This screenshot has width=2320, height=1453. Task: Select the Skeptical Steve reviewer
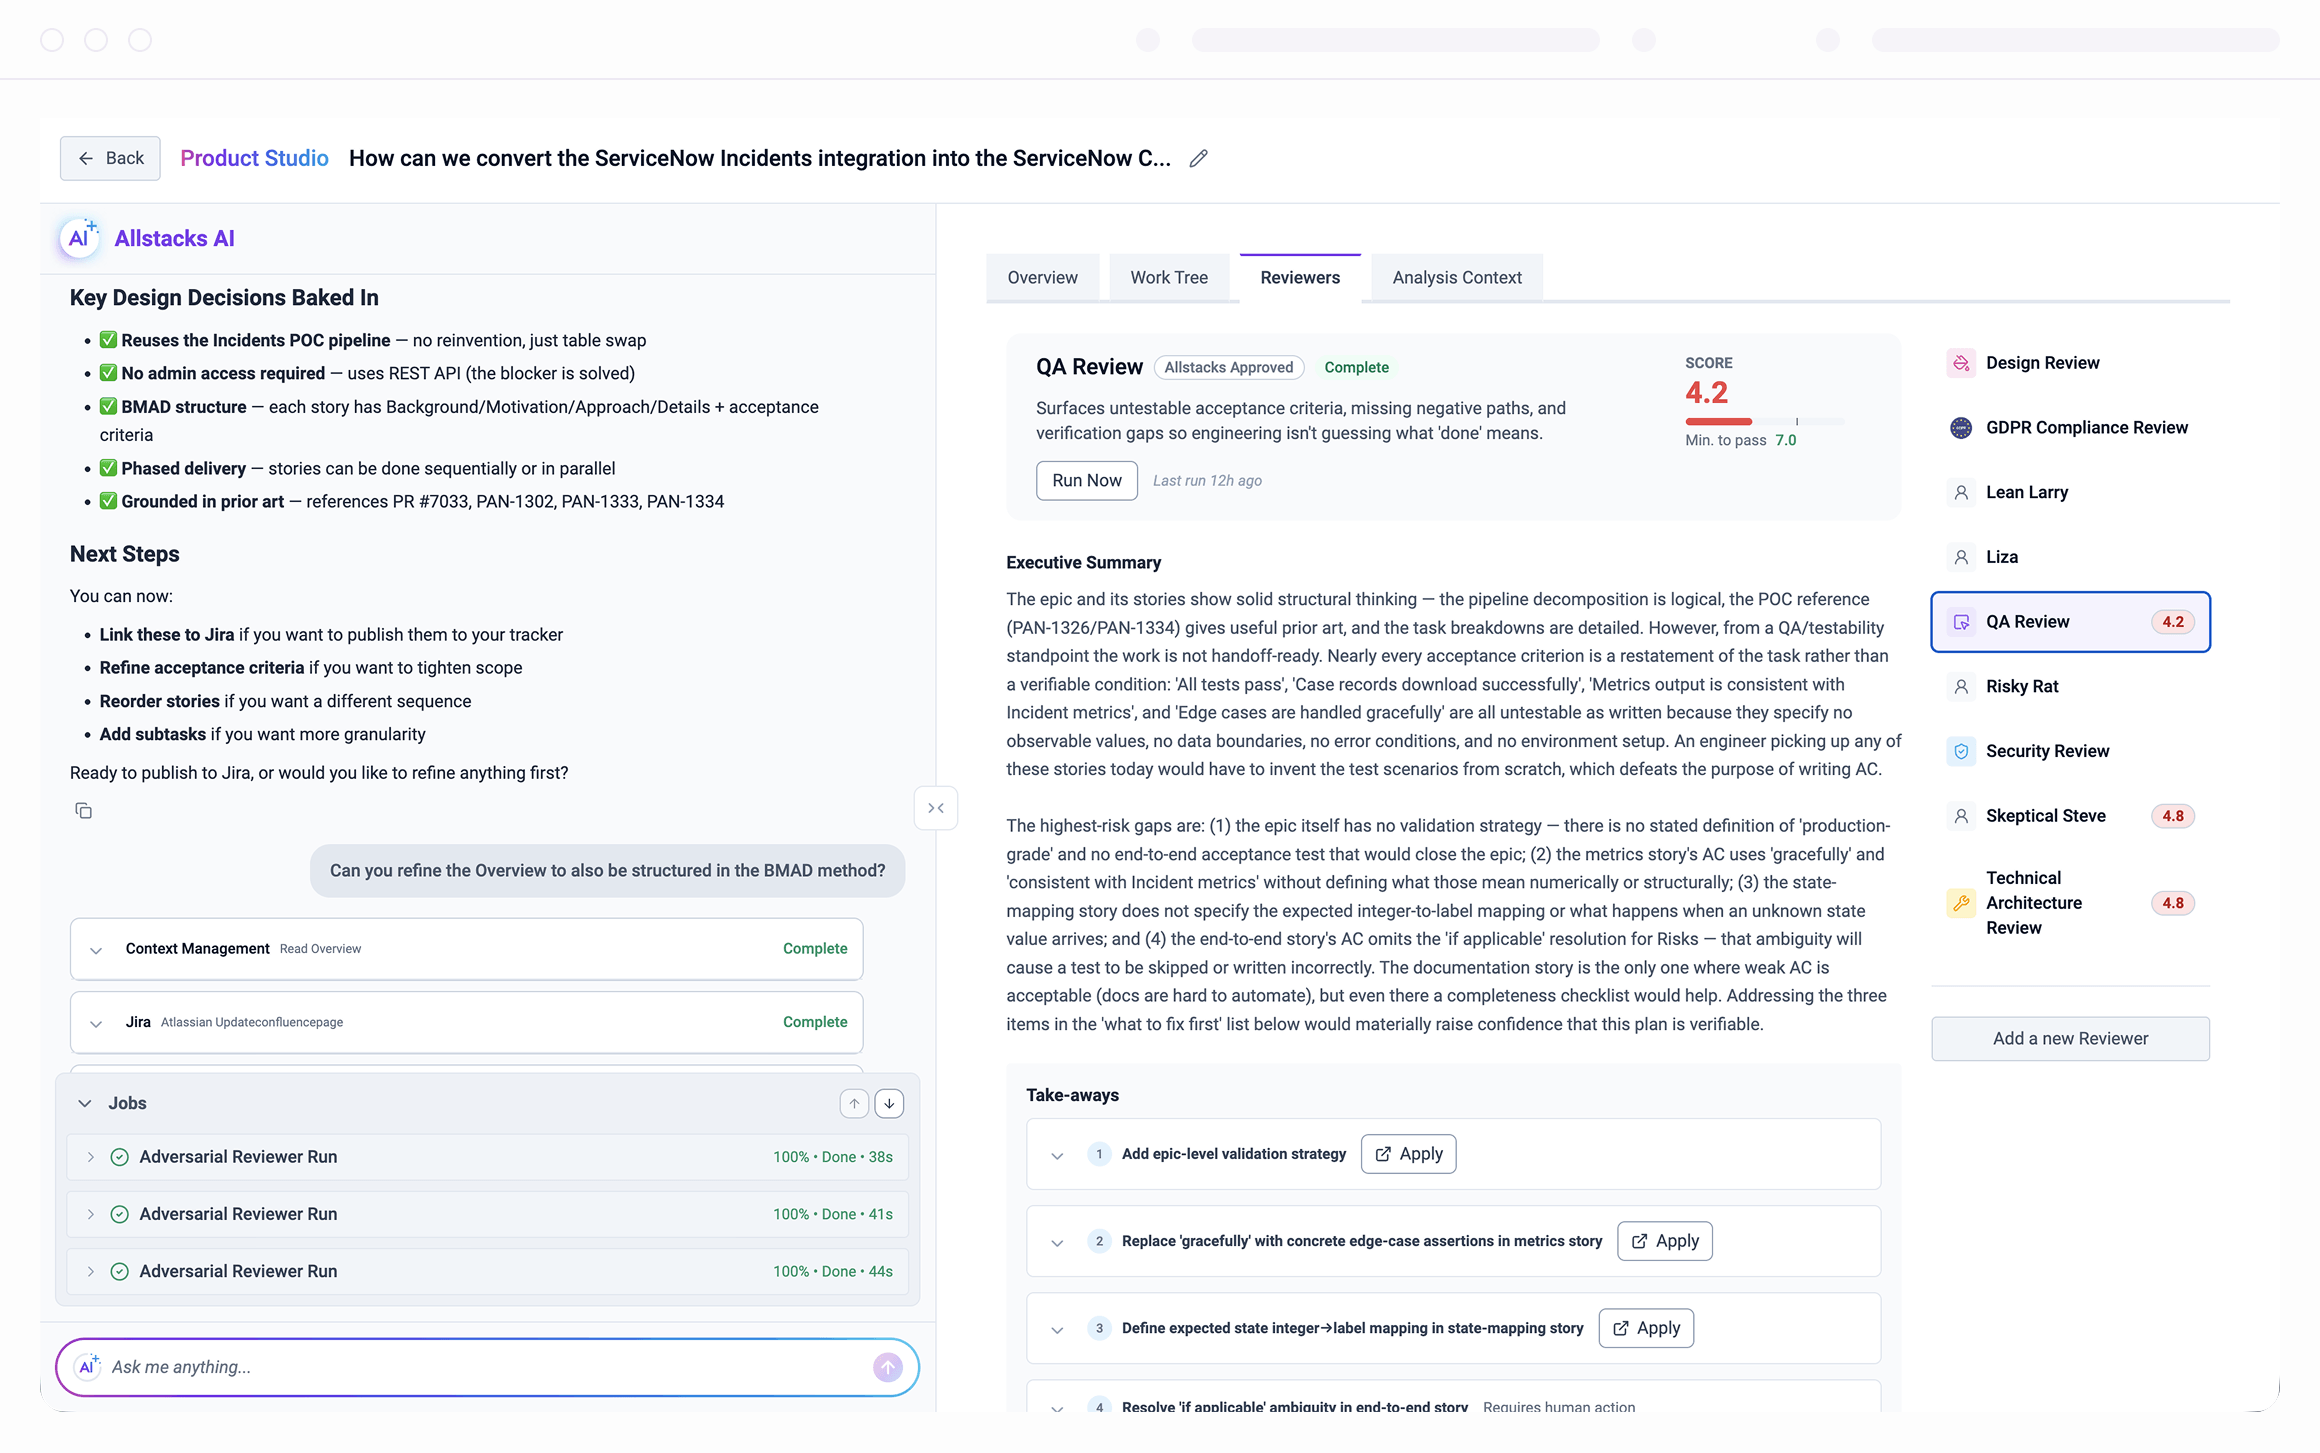point(2070,816)
